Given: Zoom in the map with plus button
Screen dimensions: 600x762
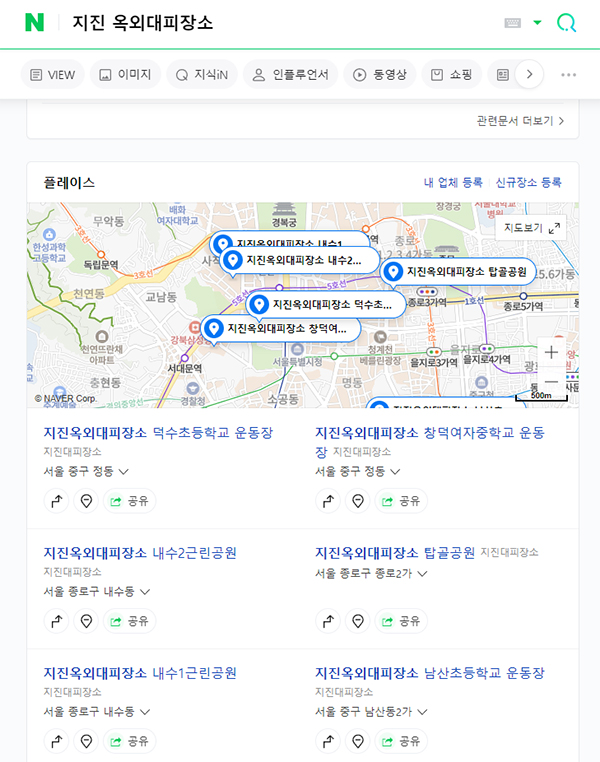Looking at the screenshot, I should point(551,352).
